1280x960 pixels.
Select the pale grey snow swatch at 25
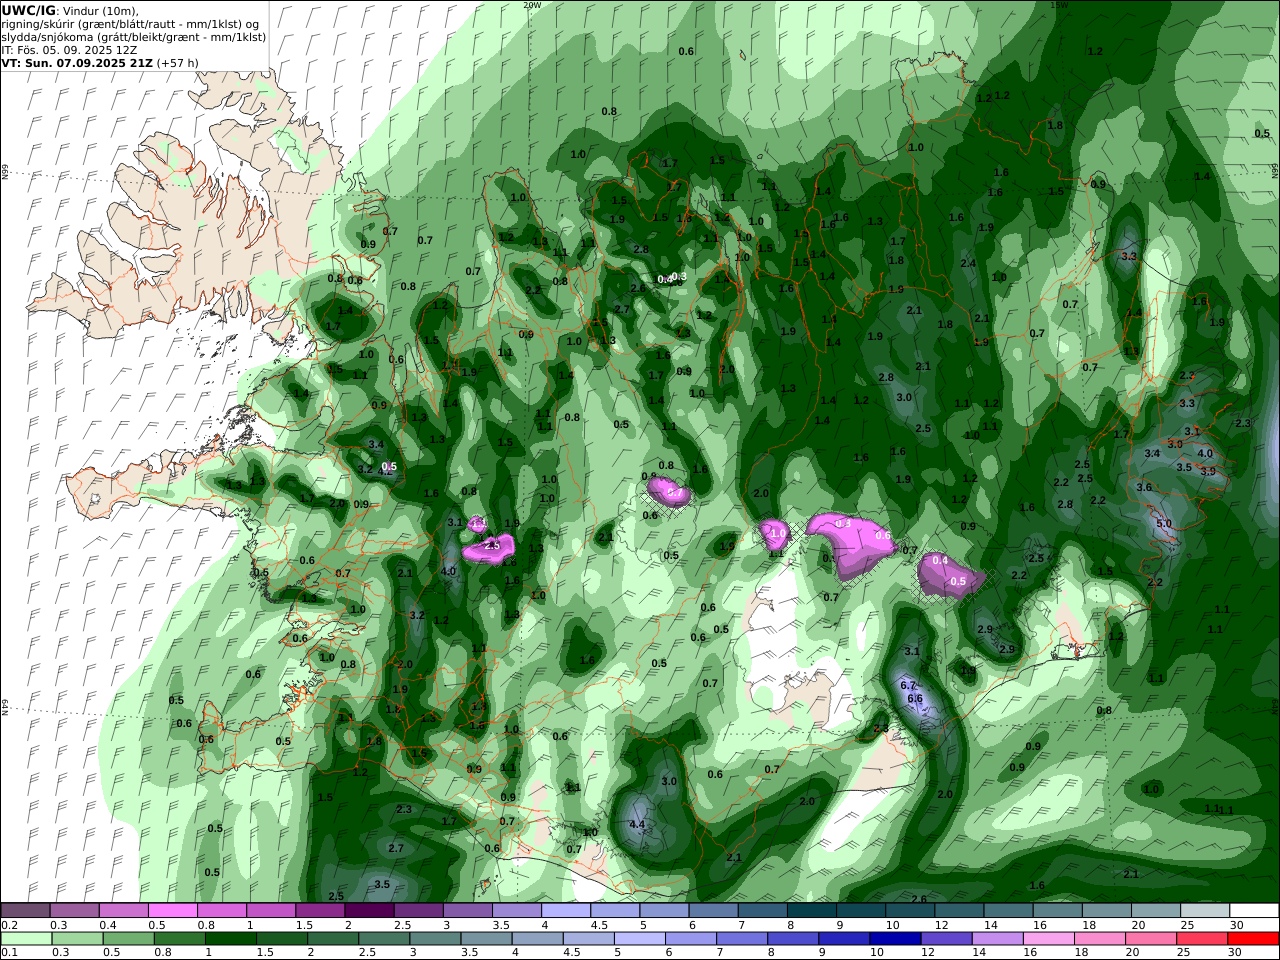pyautogui.click(x=1205, y=911)
